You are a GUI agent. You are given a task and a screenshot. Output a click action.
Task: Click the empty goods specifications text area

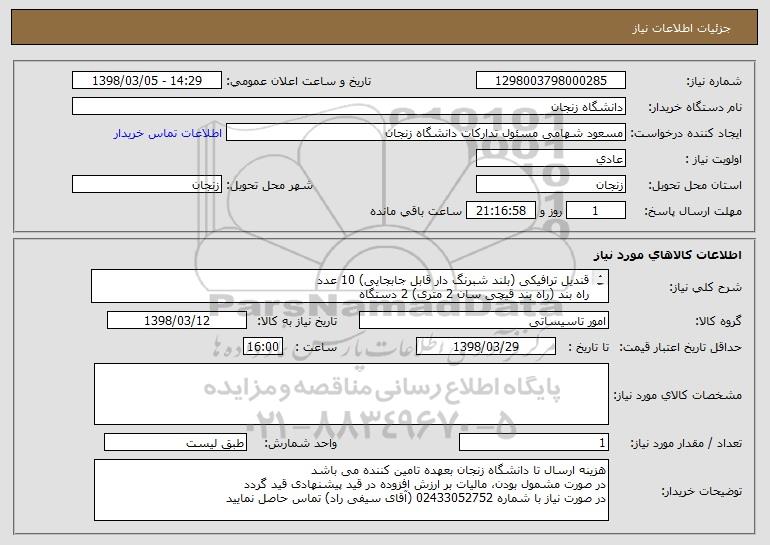(351, 394)
